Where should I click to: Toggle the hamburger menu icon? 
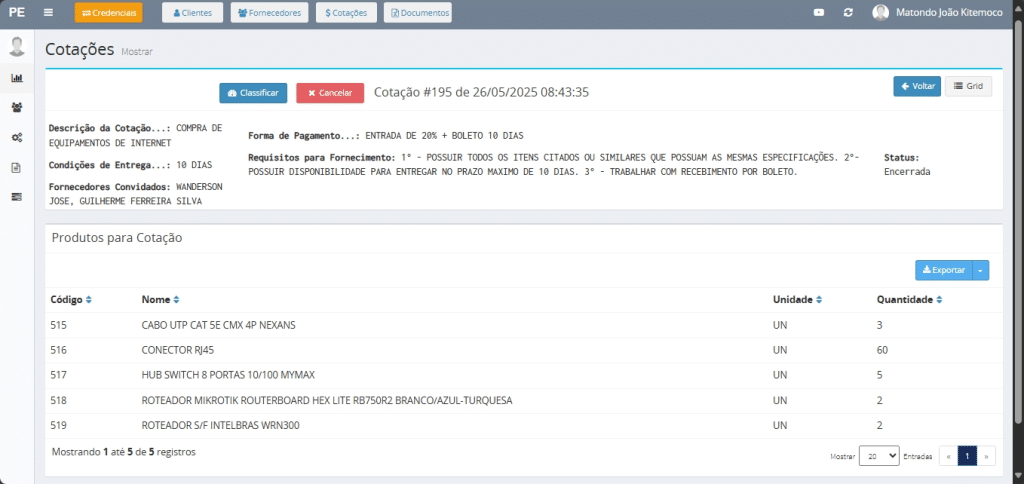tap(48, 12)
